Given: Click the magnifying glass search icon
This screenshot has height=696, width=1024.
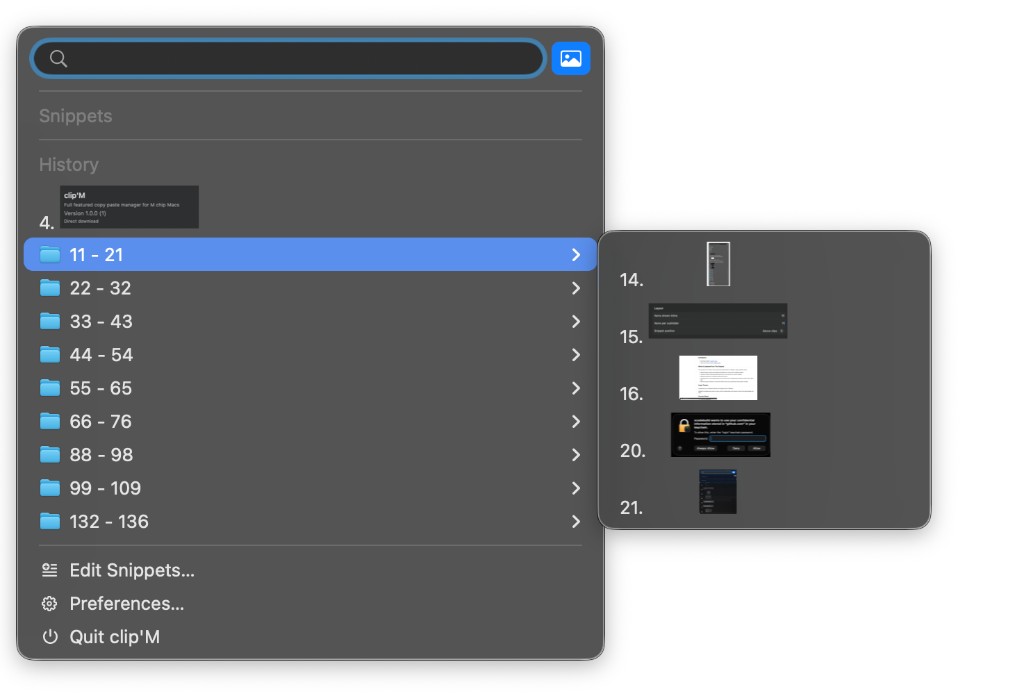Looking at the screenshot, I should click(58, 59).
